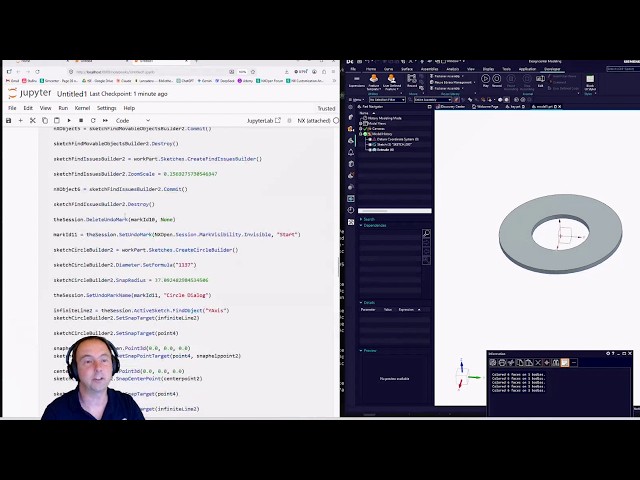Reload the browser page
Viewport: 640px width, 480px height.
point(37,72)
